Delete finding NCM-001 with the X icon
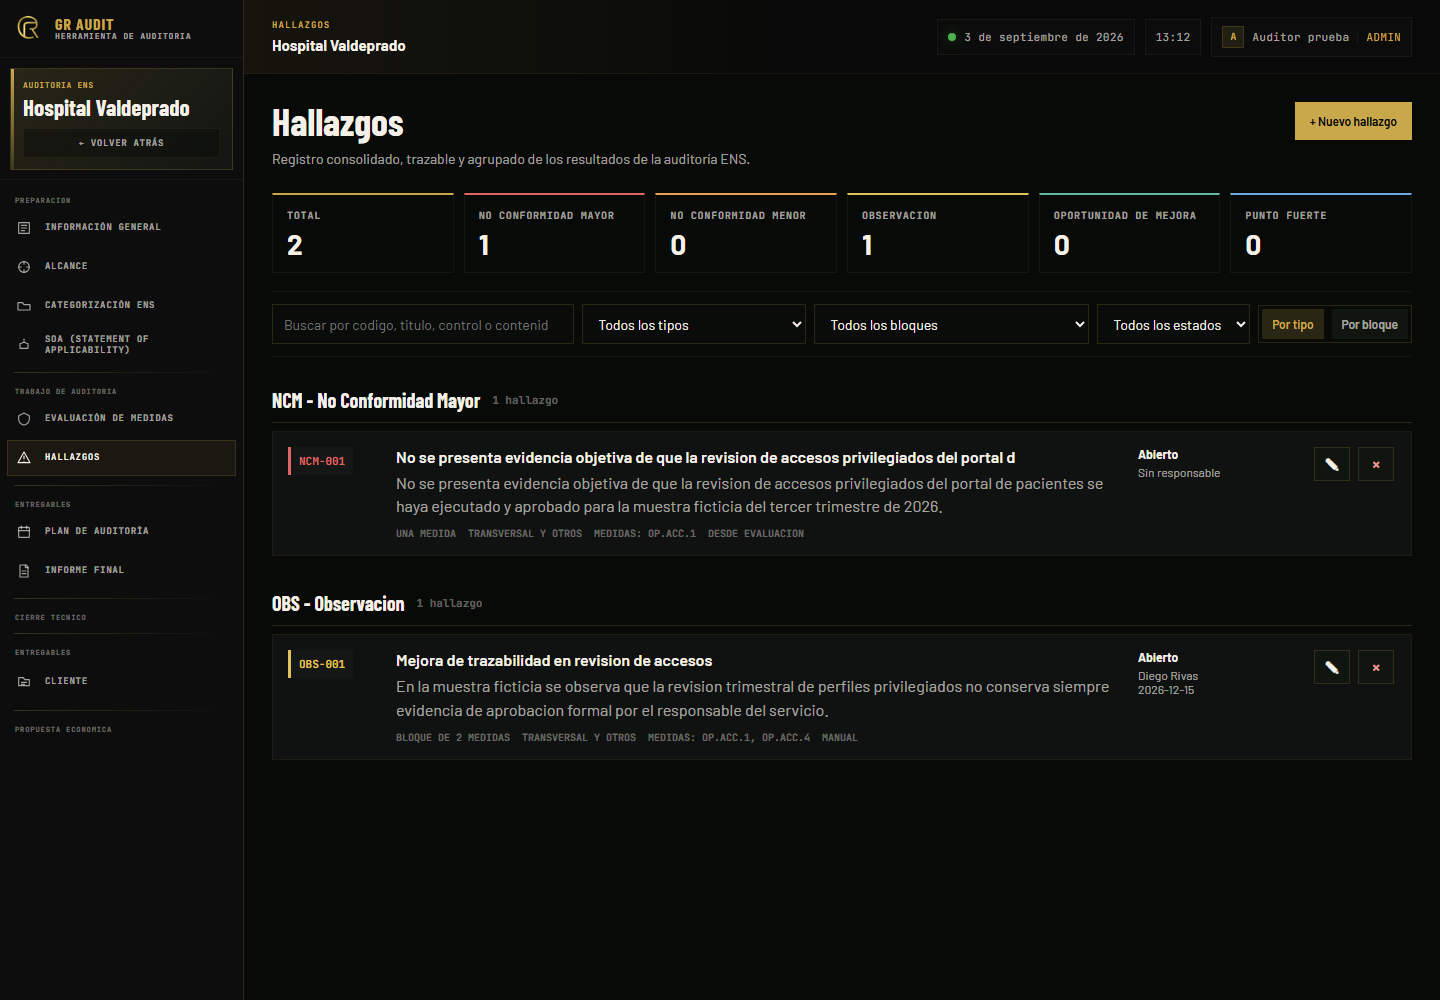Viewport: 1440px width, 1000px height. point(1376,464)
